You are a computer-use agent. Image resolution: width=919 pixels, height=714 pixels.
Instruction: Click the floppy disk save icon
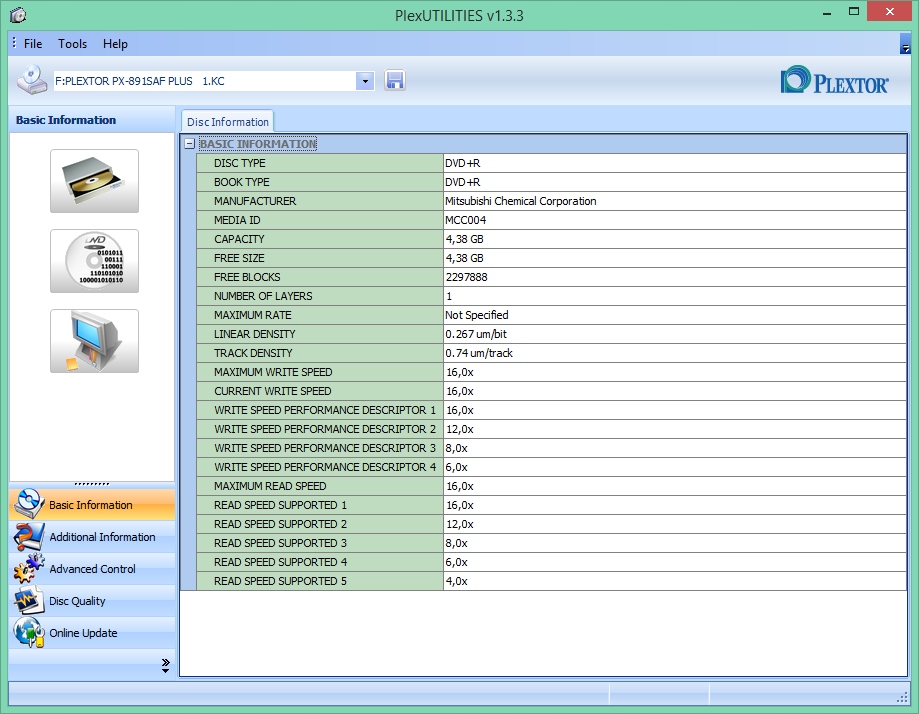pyautogui.click(x=395, y=81)
